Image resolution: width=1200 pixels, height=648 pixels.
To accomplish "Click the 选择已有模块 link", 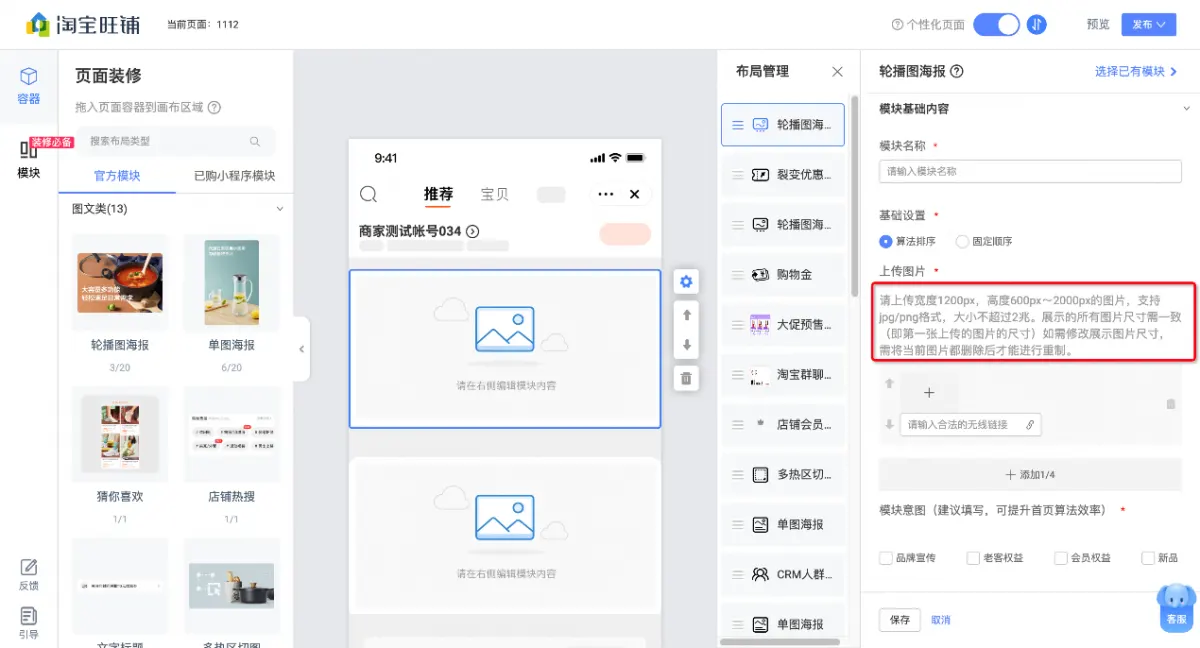I will tap(1136, 71).
